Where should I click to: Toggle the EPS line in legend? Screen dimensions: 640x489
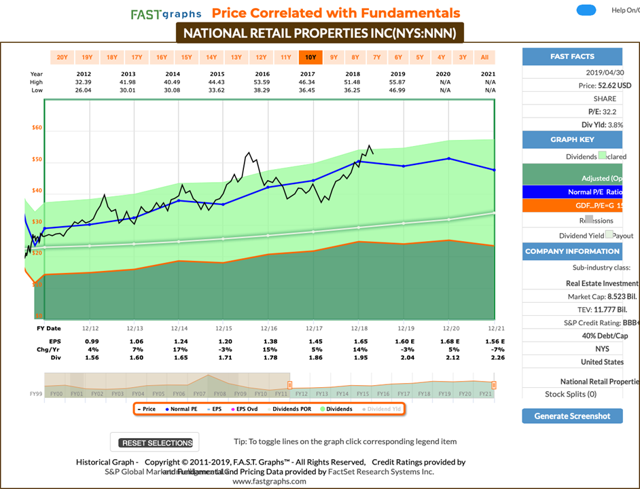(214, 409)
